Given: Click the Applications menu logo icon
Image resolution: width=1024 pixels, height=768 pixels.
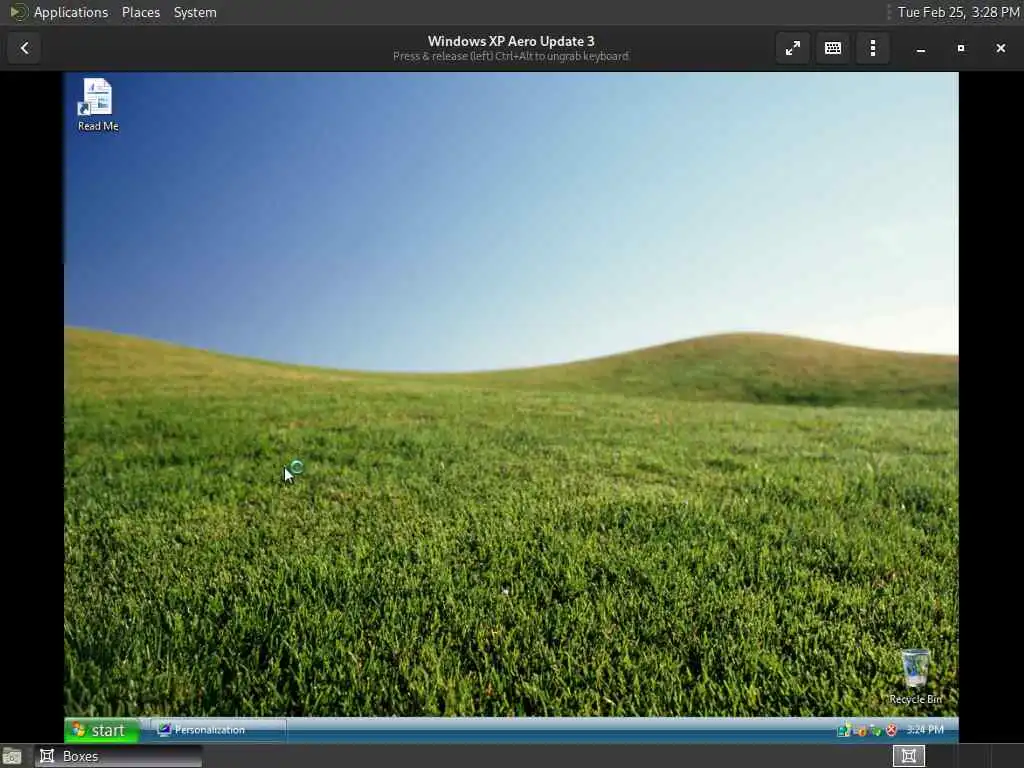Looking at the screenshot, I should tap(18, 12).
